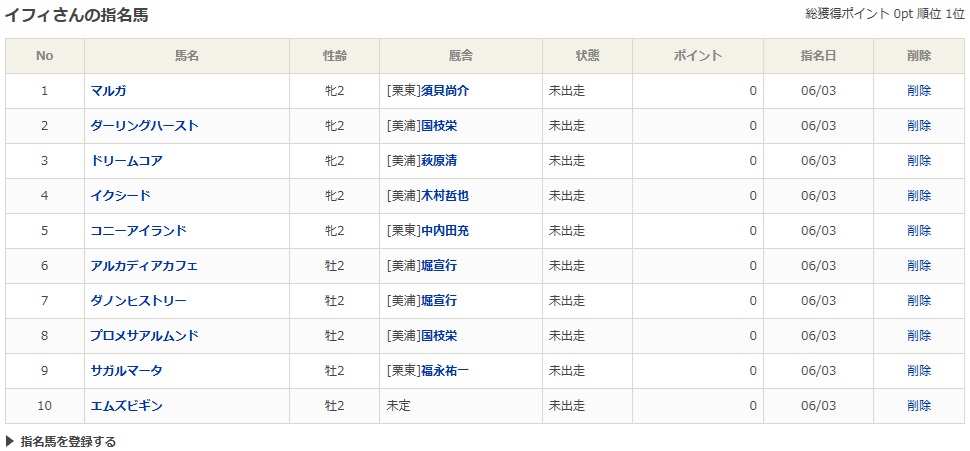The image size is (970, 451).
Task: Delete コニーアイランド from the list
Action: pos(919,231)
